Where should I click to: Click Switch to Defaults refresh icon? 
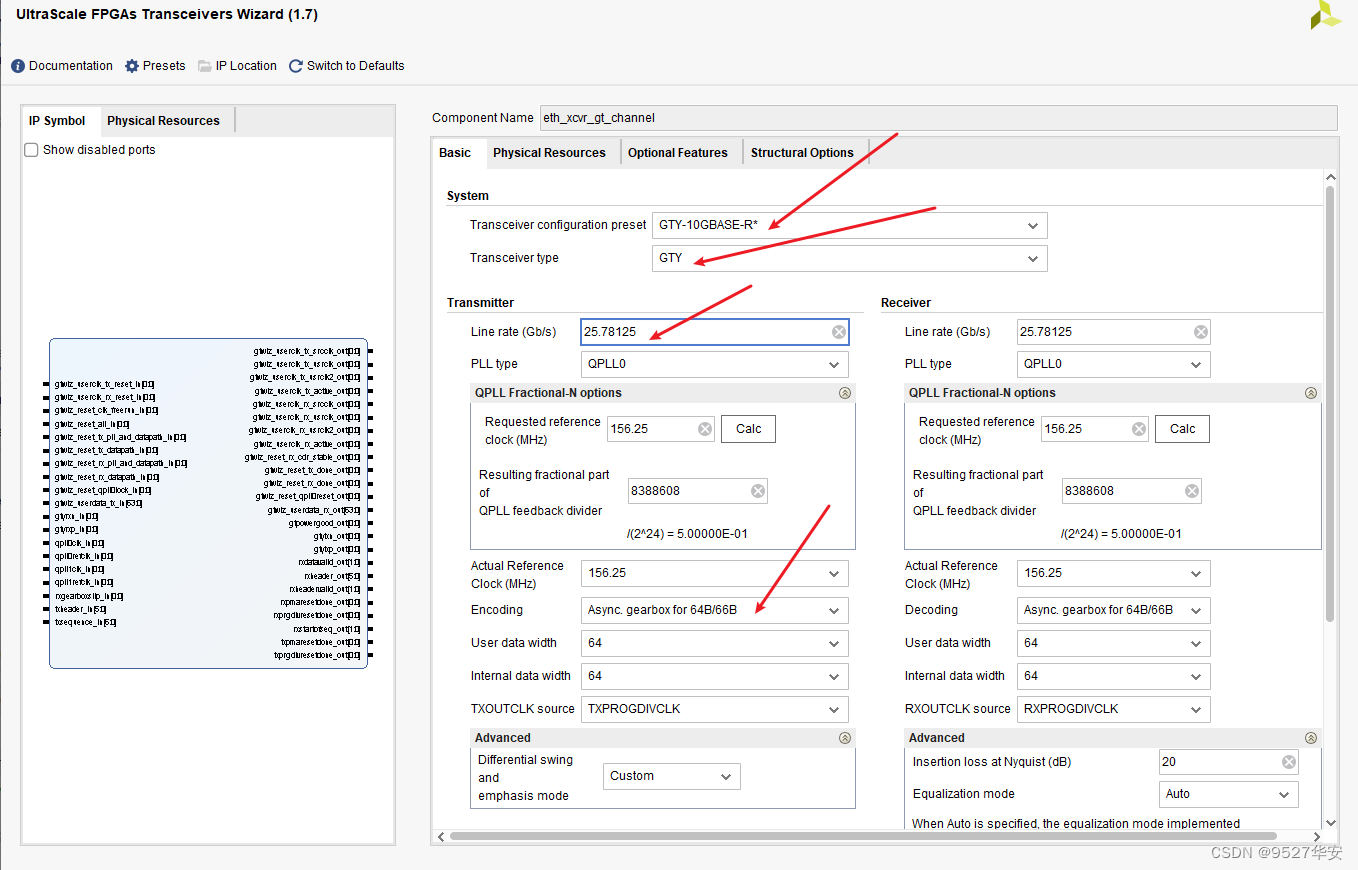[x=296, y=66]
